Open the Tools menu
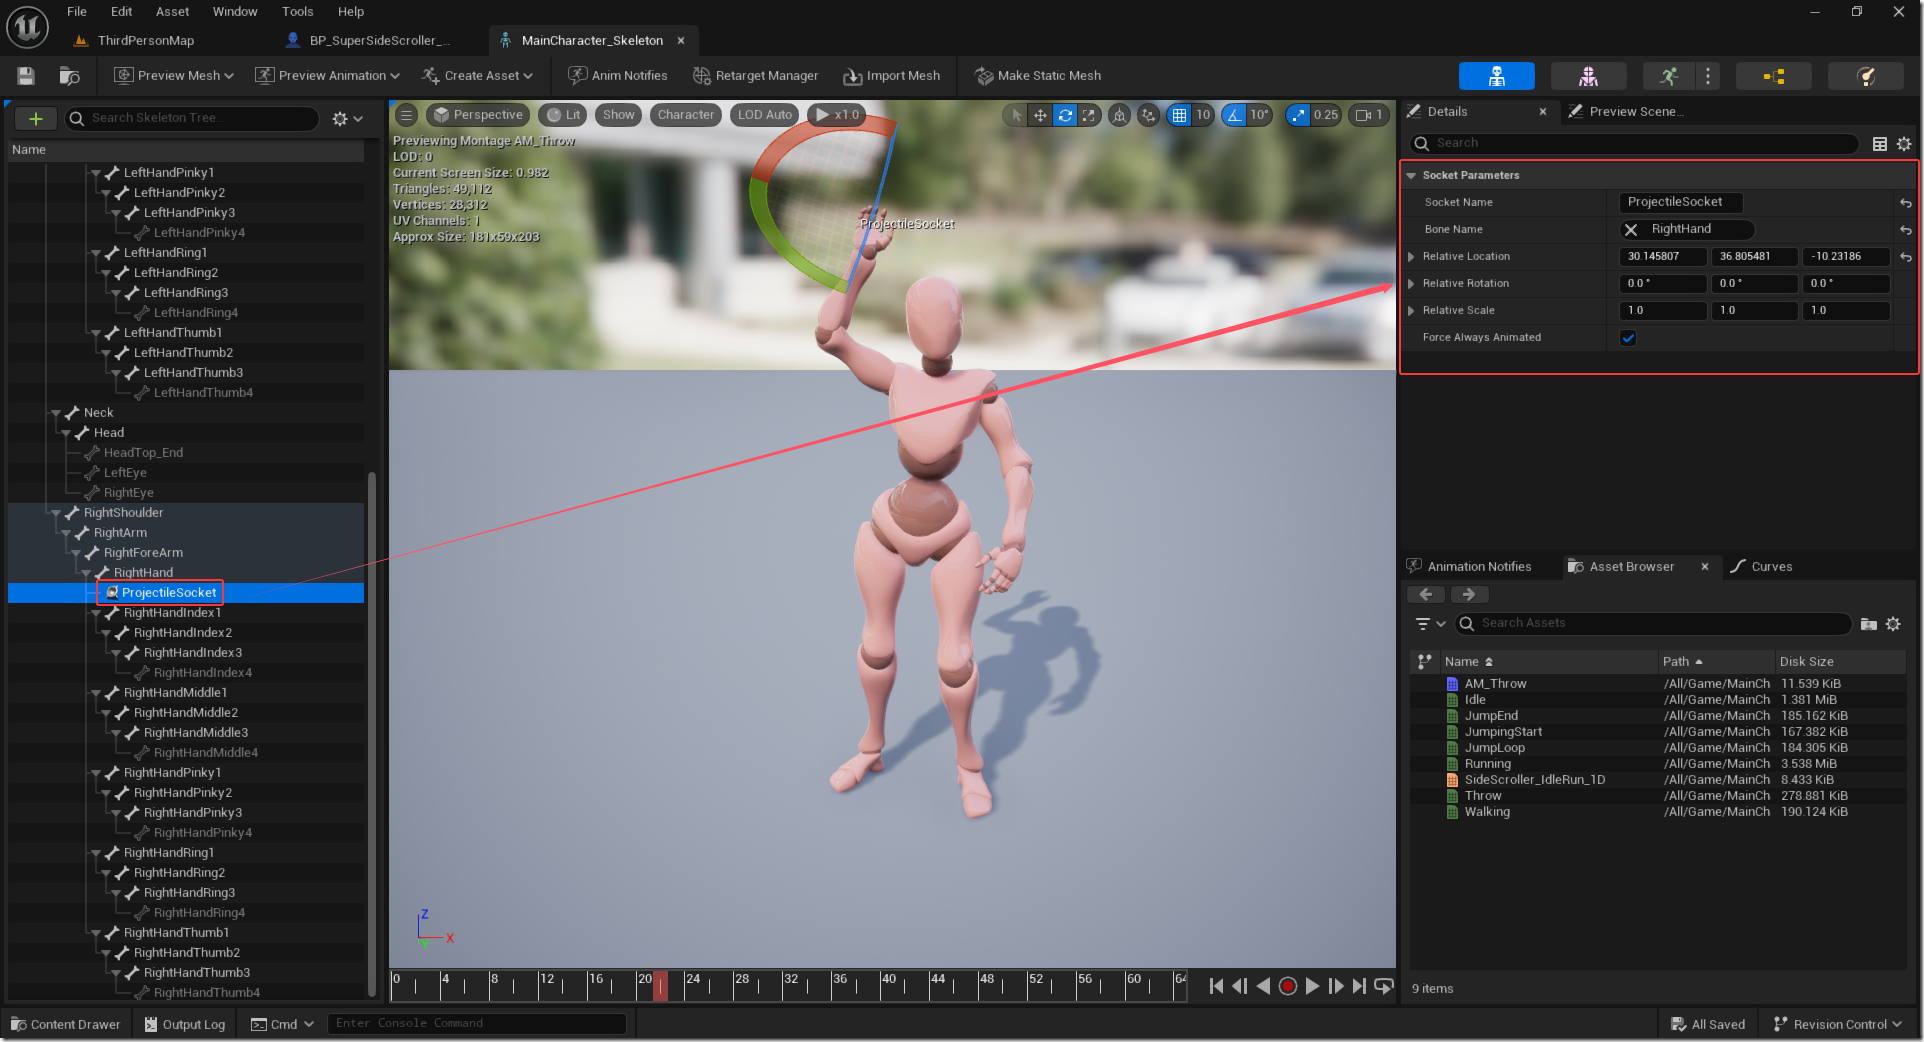The height and width of the screenshot is (1042, 1924). [298, 12]
